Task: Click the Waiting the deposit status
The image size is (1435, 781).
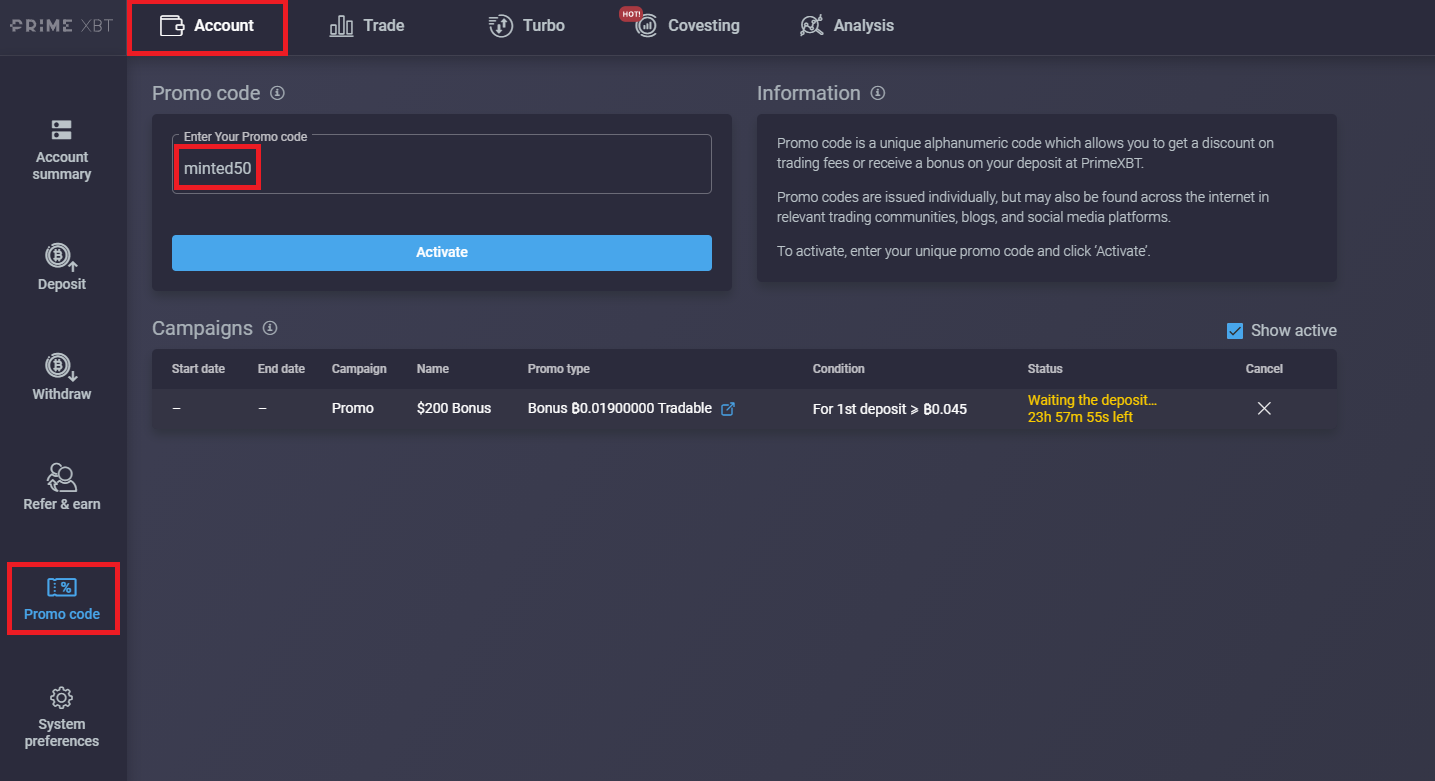Action: [x=1092, y=400]
